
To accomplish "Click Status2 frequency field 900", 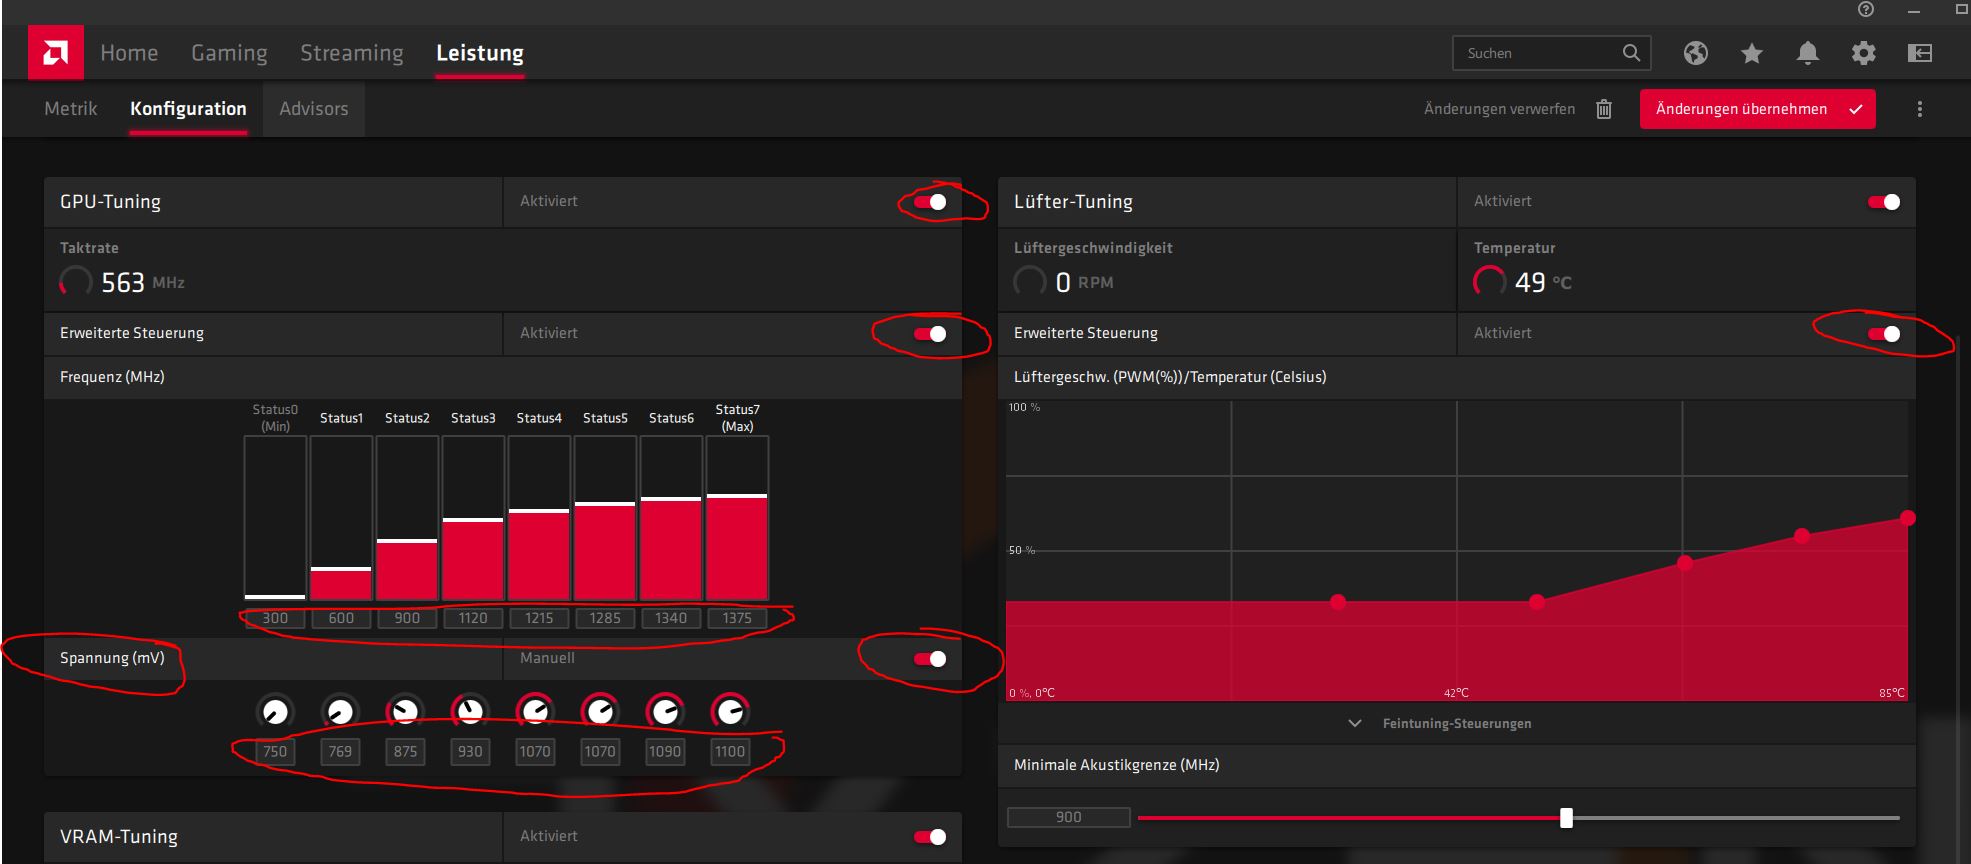I will tap(407, 618).
